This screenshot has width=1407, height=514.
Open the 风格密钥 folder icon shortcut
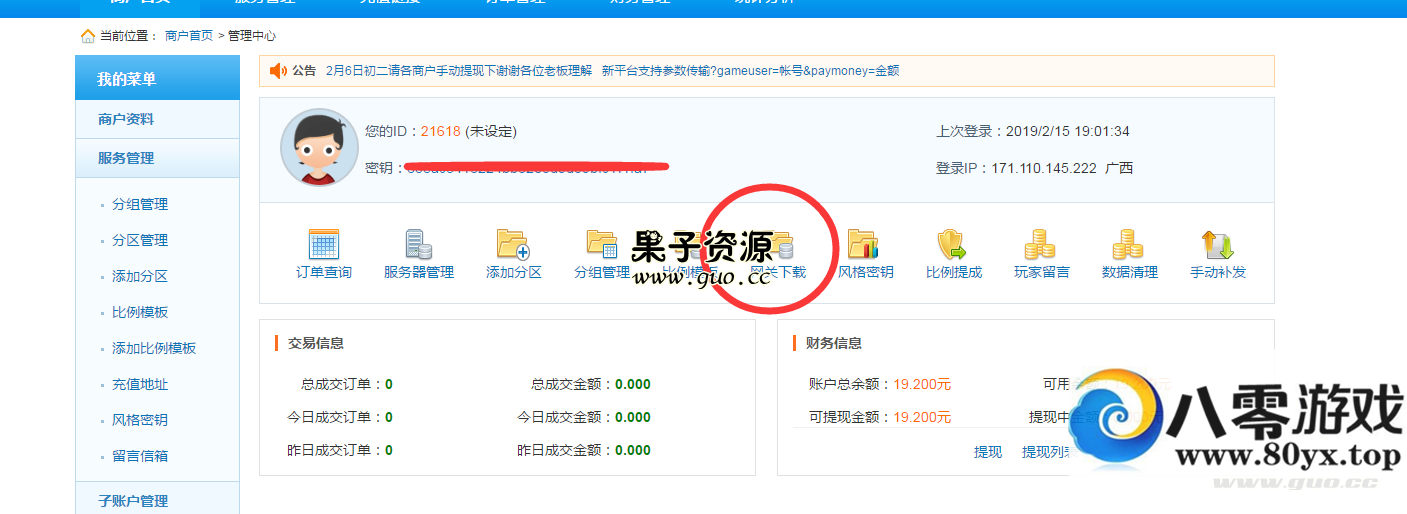[864, 245]
